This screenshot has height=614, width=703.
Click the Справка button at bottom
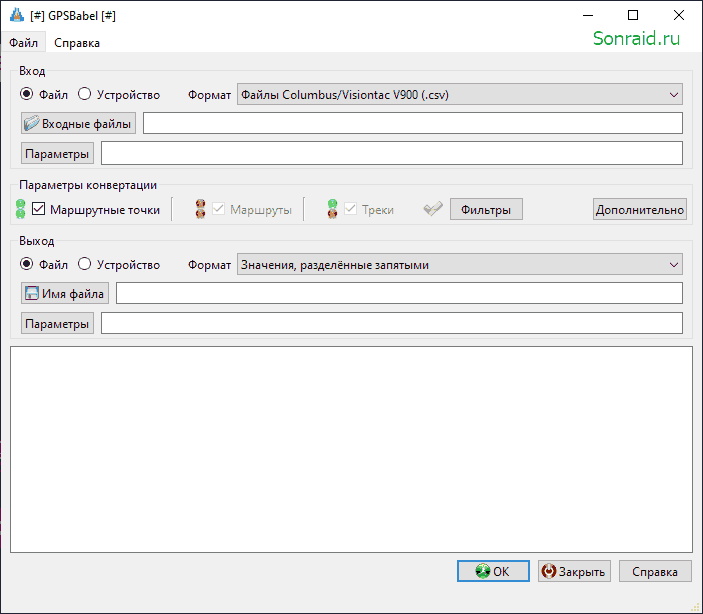pos(655,571)
